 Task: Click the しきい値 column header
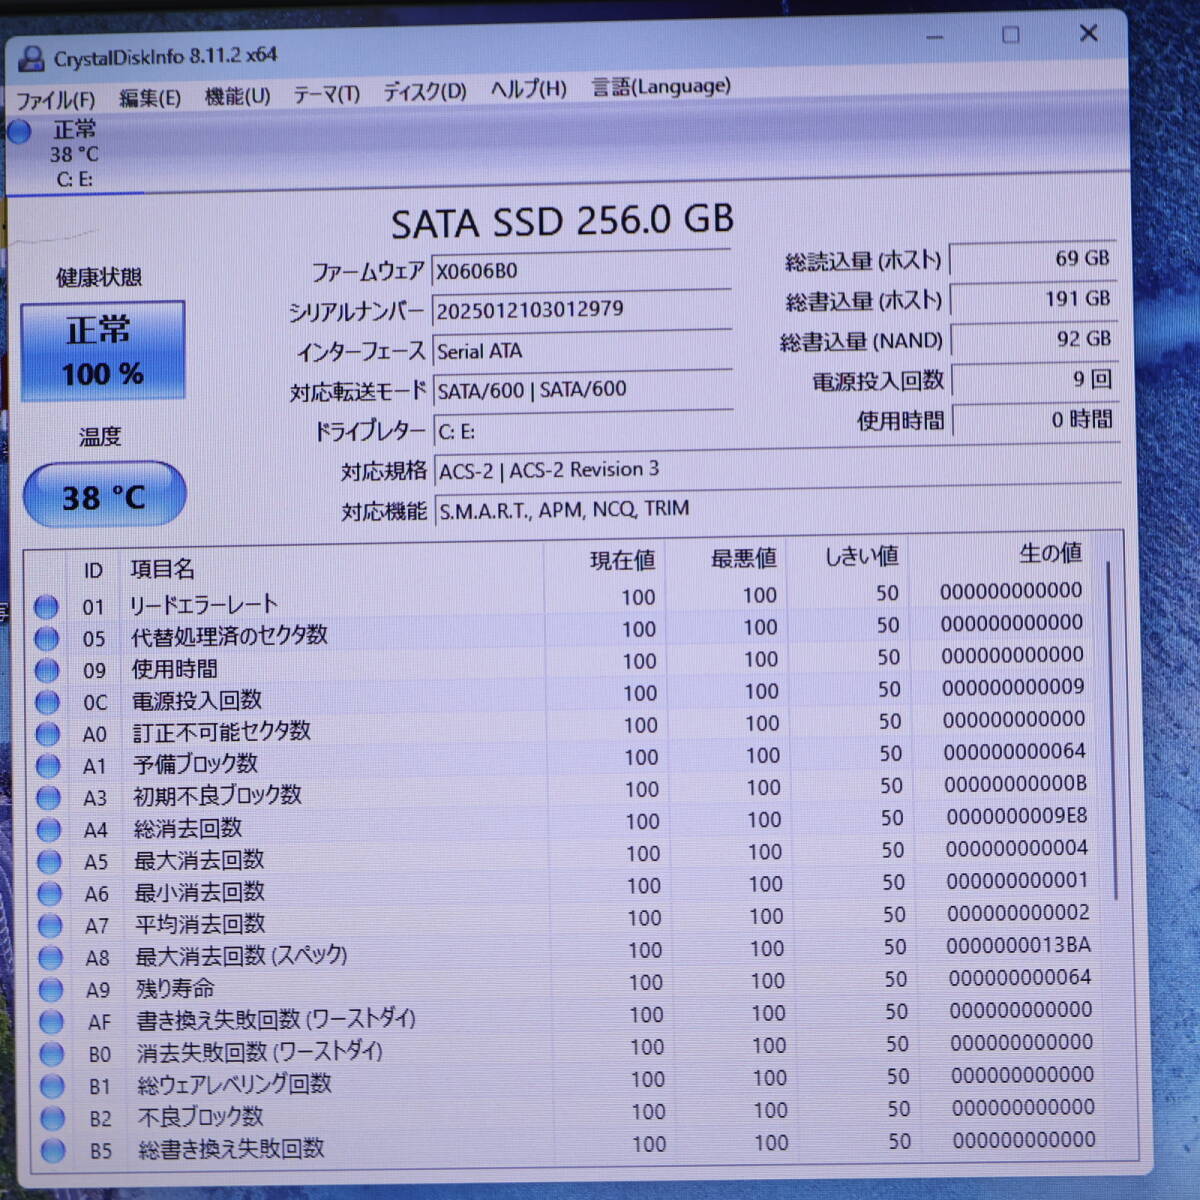coord(861,556)
